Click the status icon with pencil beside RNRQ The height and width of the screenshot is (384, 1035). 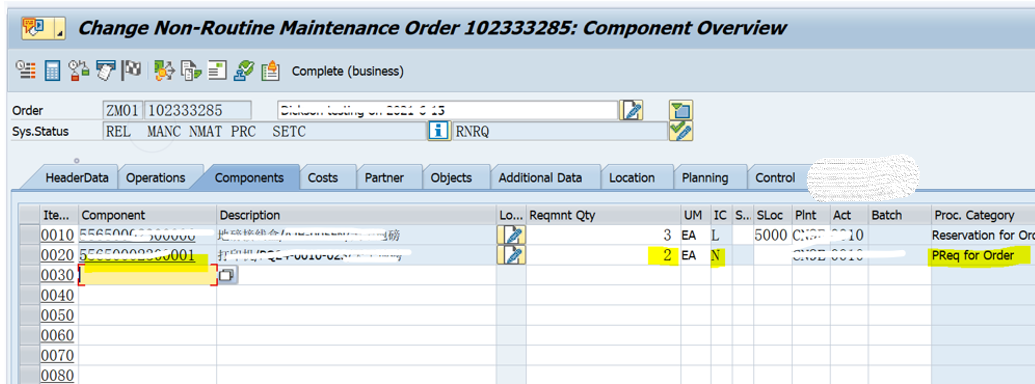click(x=680, y=131)
